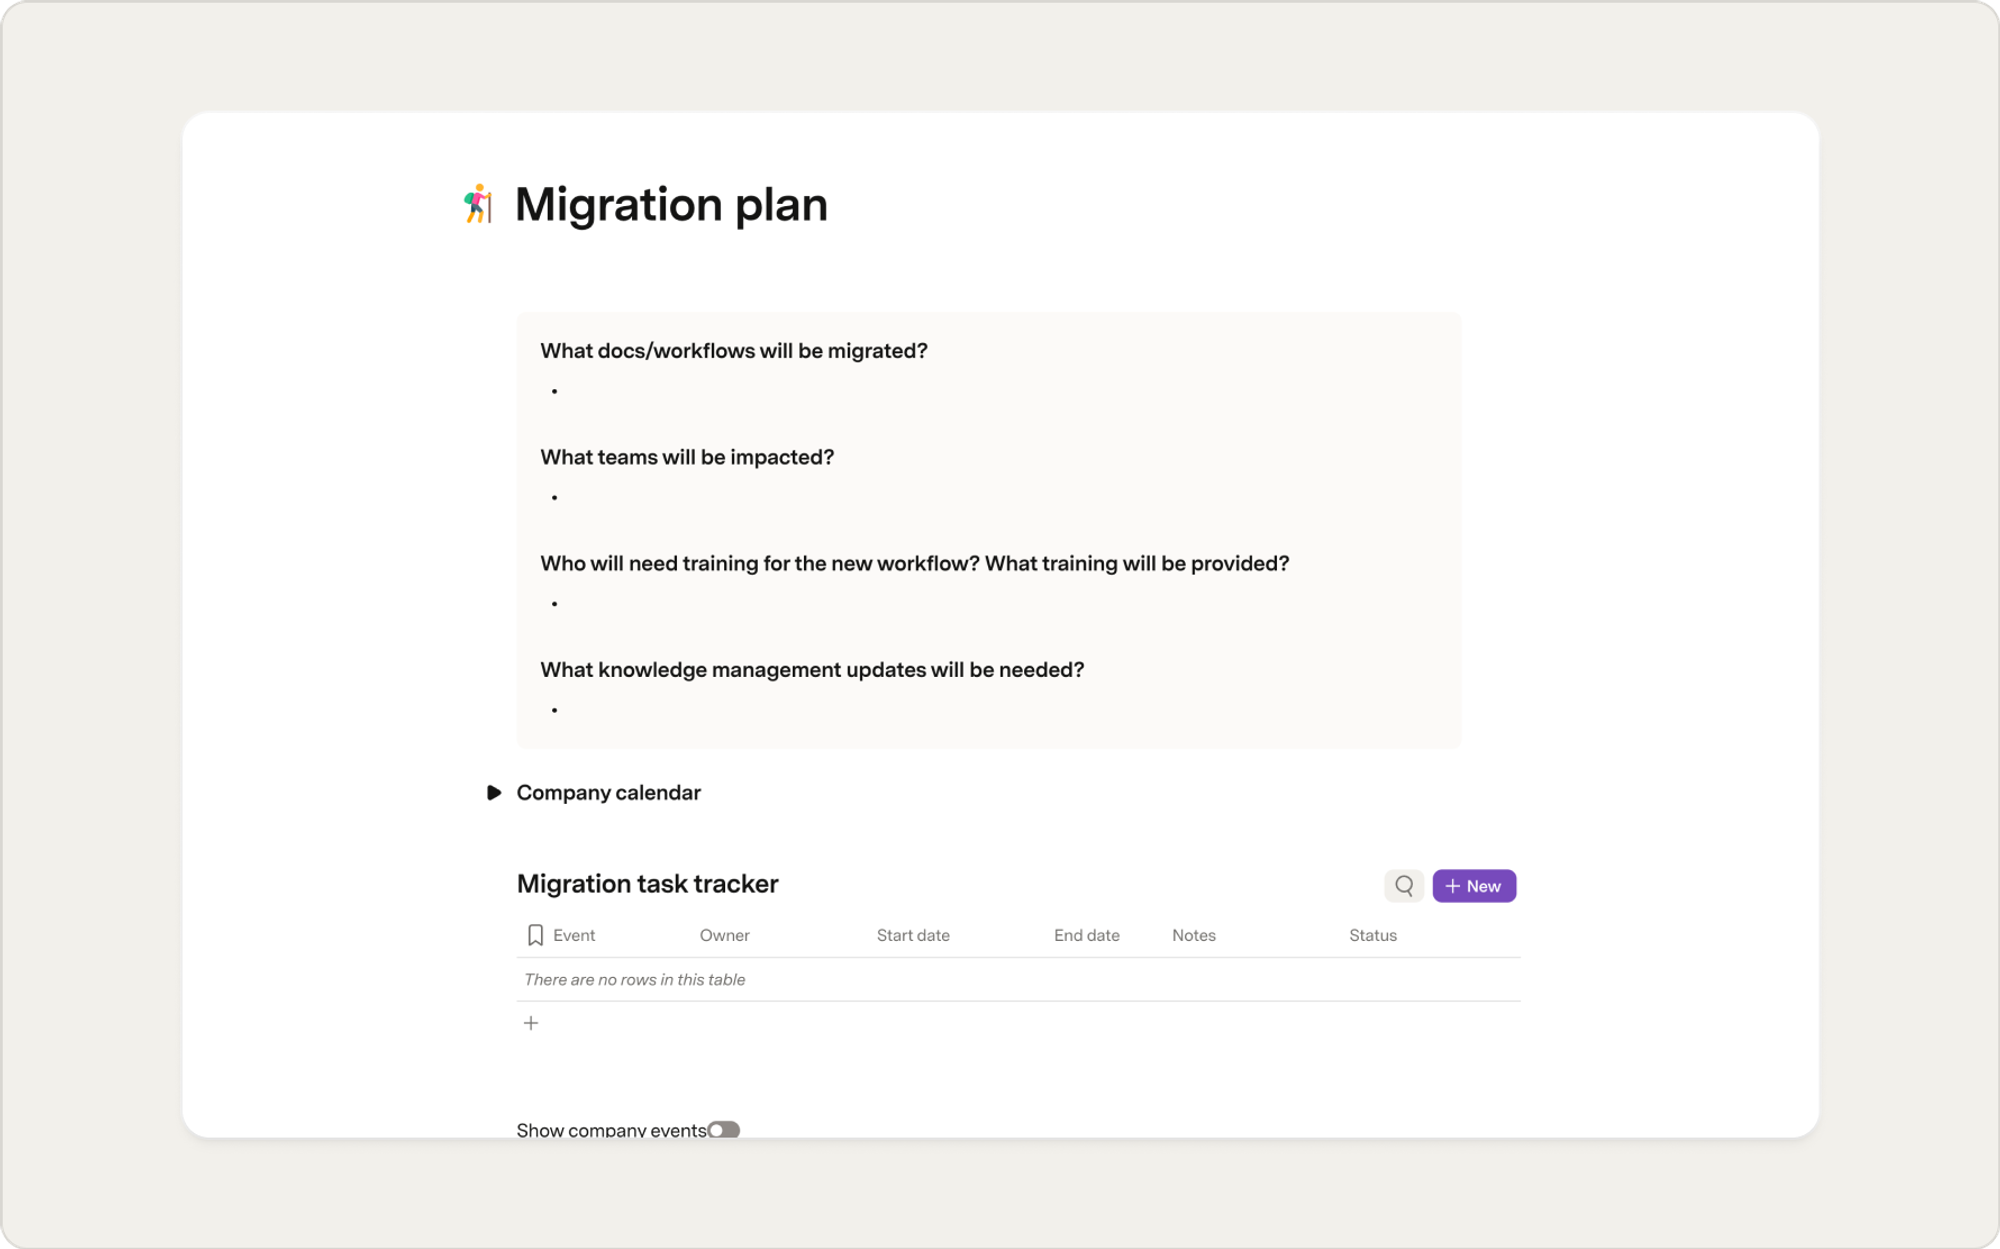Click the bookmark icon beside Event column
The height and width of the screenshot is (1249, 2000).
pos(535,935)
